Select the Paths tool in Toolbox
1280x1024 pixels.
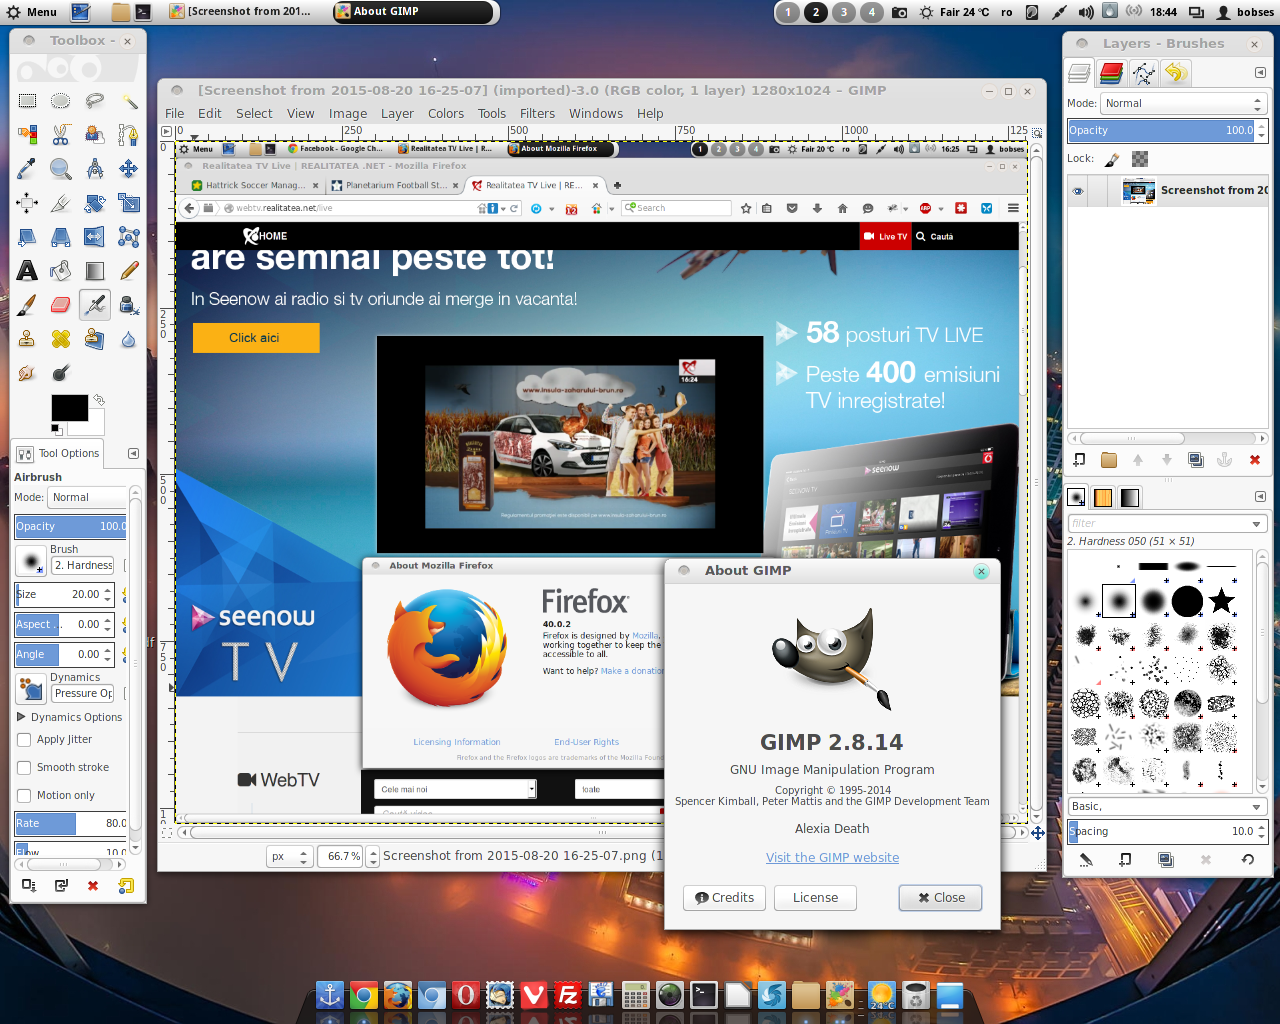point(129,135)
